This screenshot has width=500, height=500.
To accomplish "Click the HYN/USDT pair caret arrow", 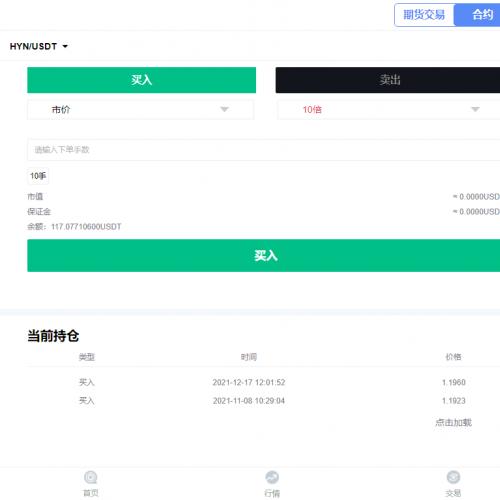I will (65, 46).
